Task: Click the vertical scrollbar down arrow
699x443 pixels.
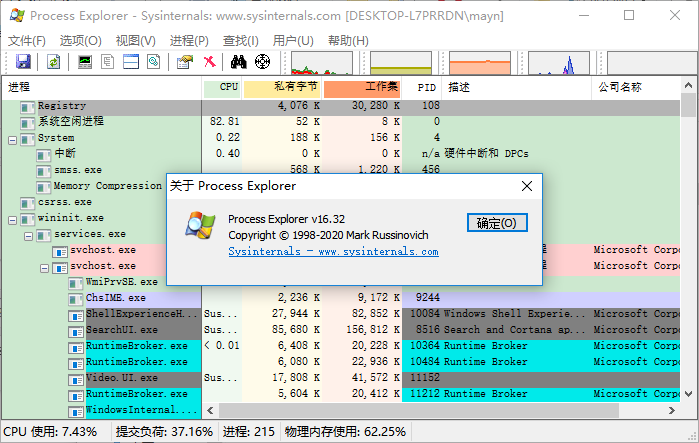Action: [x=688, y=394]
